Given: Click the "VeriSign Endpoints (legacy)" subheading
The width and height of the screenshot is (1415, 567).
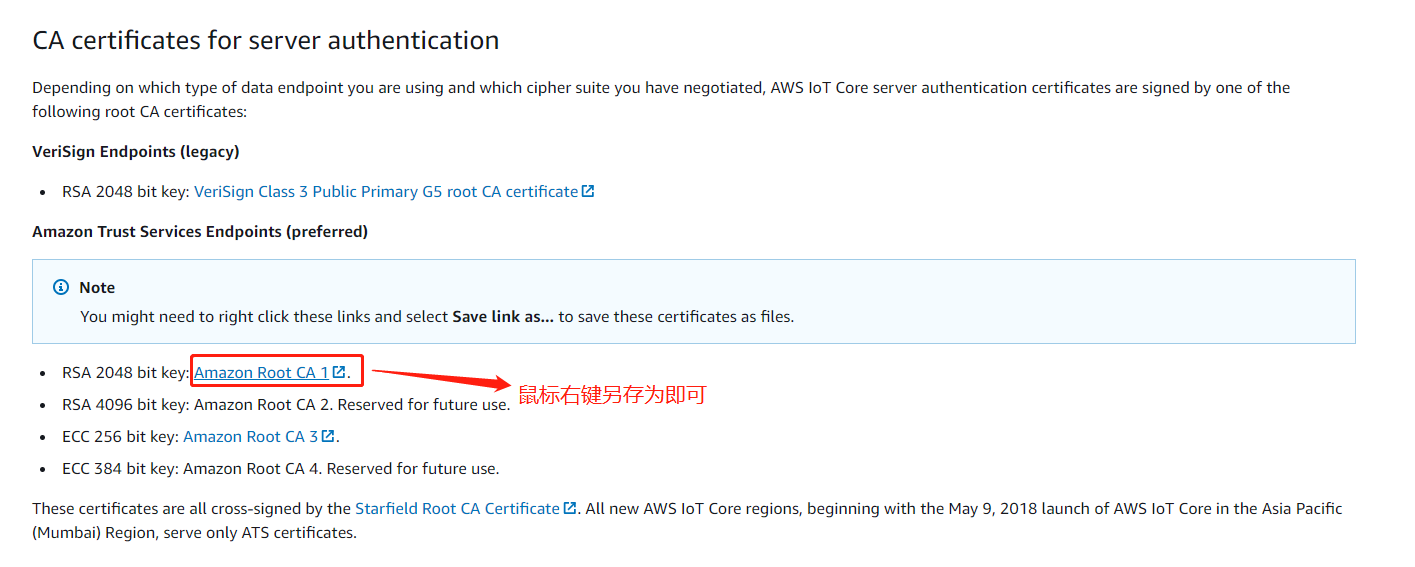Looking at the screenshot, I should [x=136, y=151].
